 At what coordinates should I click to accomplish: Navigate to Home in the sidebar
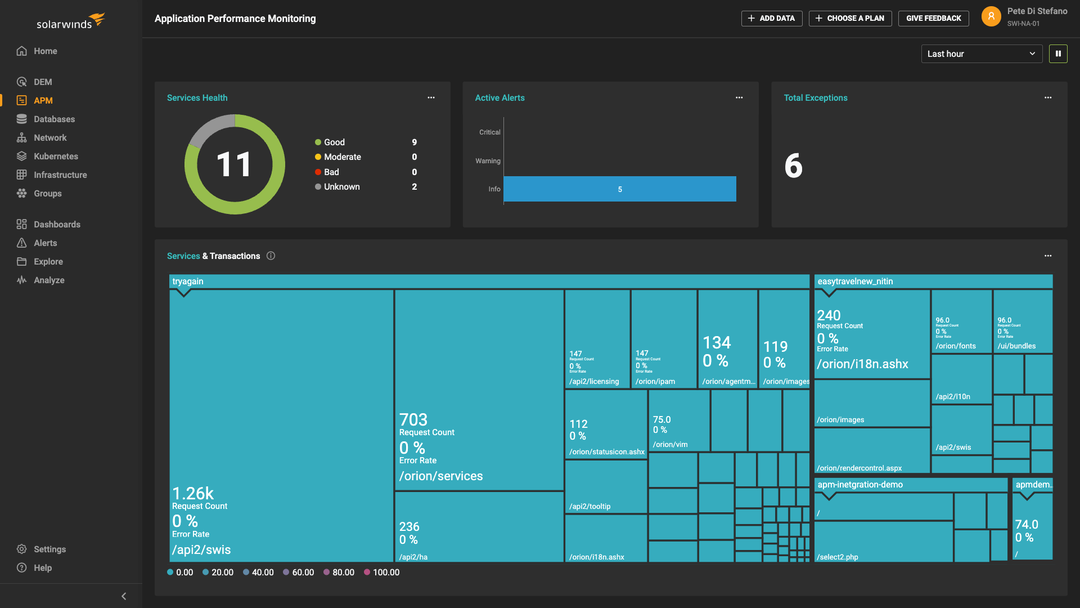pos(22,51)
